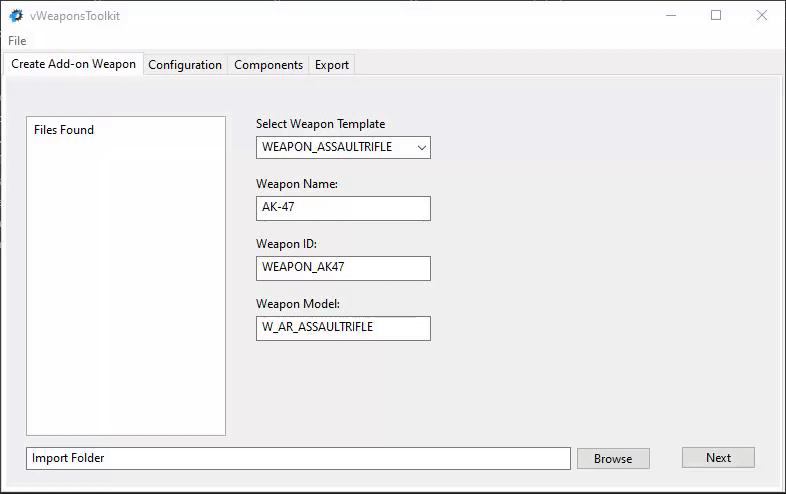Click the Import Folder path field
The height and width of the screenshot is (494, 786).
coord(298,458)
